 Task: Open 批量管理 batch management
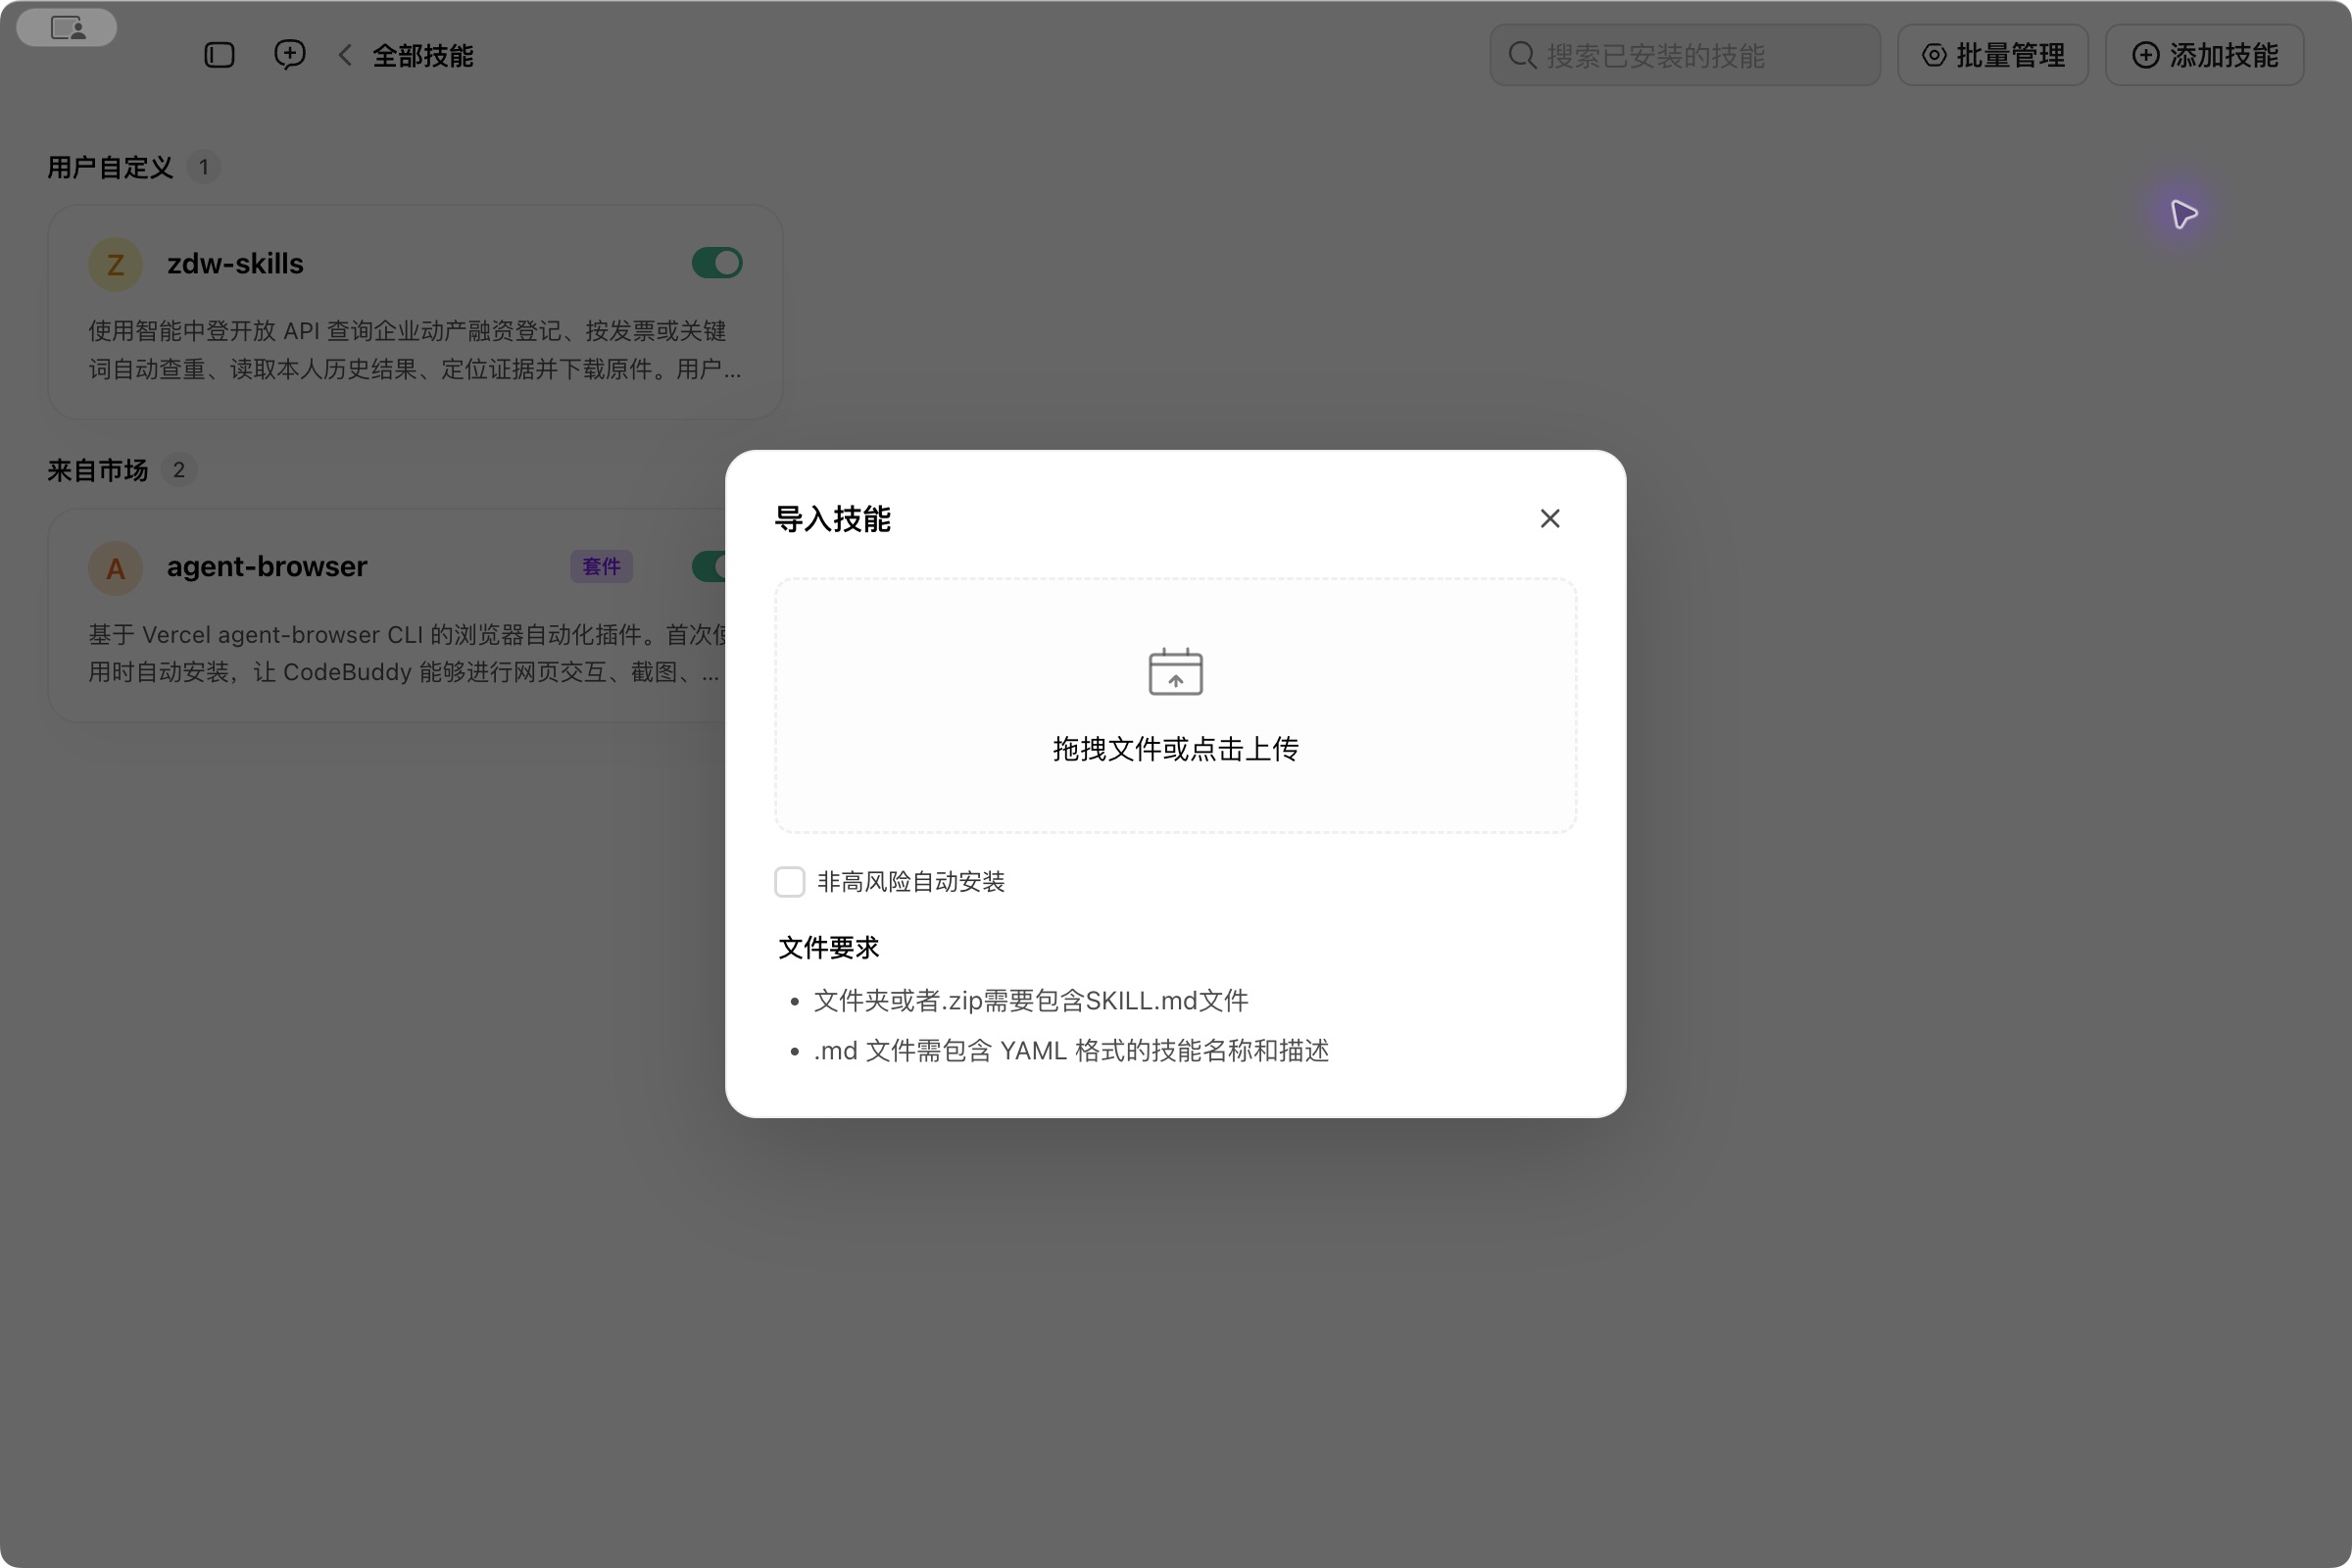click(x=1992, y=55)
